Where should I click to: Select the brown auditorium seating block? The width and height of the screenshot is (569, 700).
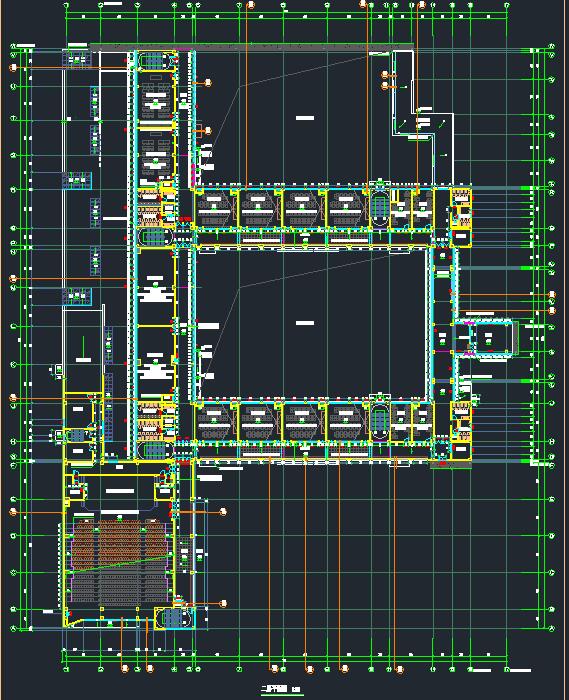(118, 545)
